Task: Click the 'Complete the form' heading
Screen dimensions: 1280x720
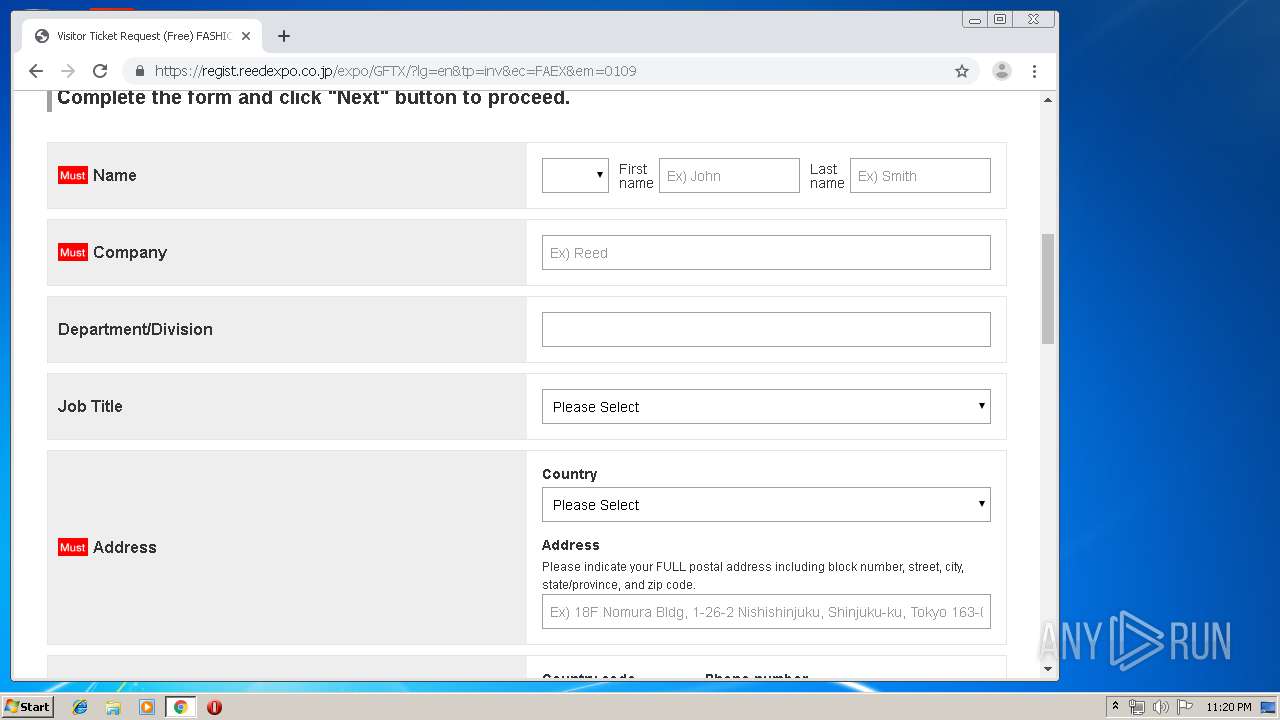Action: [x=313, y=98]
